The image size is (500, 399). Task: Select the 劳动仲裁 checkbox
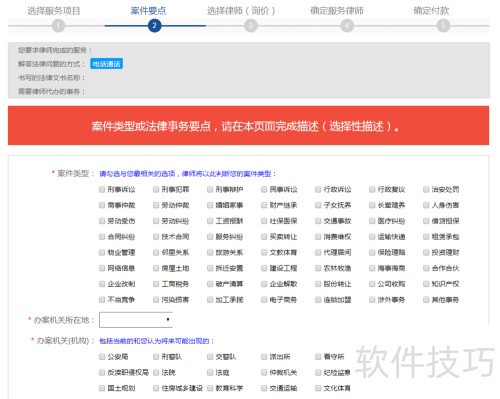(156, 205)
